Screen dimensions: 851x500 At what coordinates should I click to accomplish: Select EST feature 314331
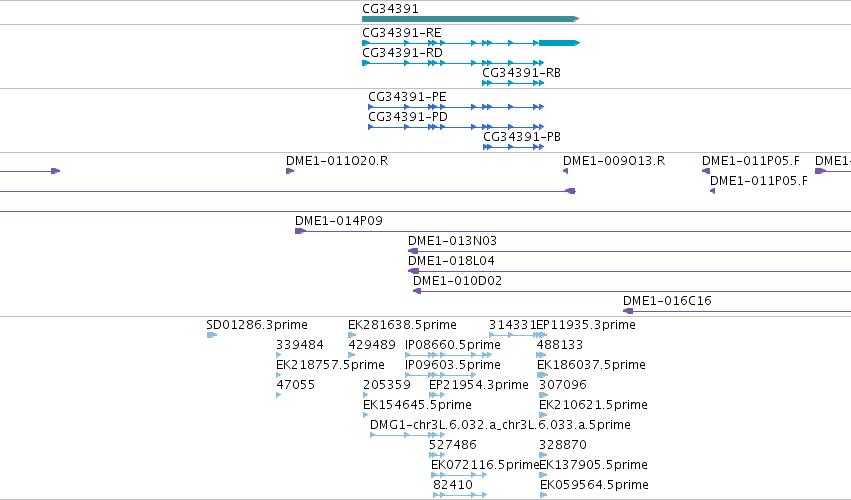pos(512,325)
